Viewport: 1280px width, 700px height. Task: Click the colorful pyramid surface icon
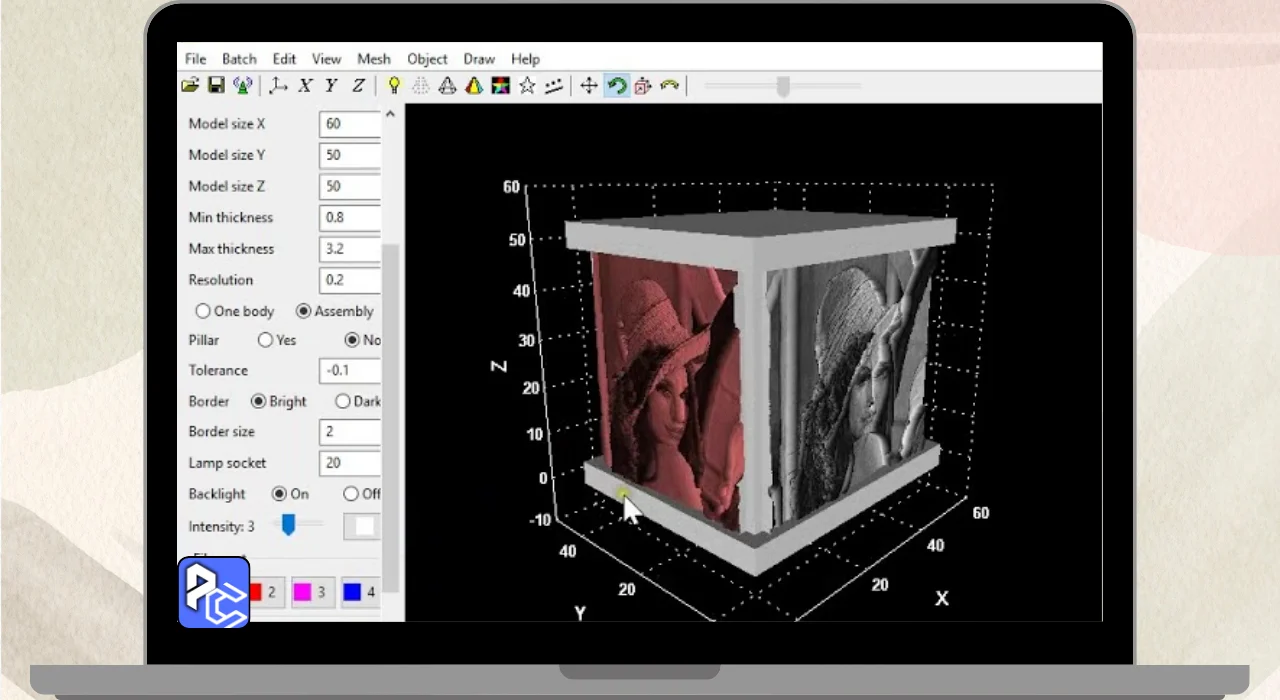[x=474, y=86]
